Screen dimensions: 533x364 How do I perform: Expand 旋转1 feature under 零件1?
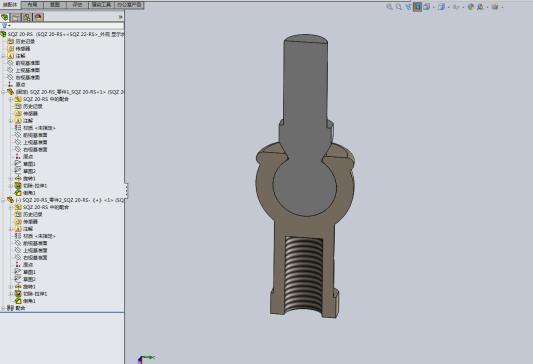11,178
